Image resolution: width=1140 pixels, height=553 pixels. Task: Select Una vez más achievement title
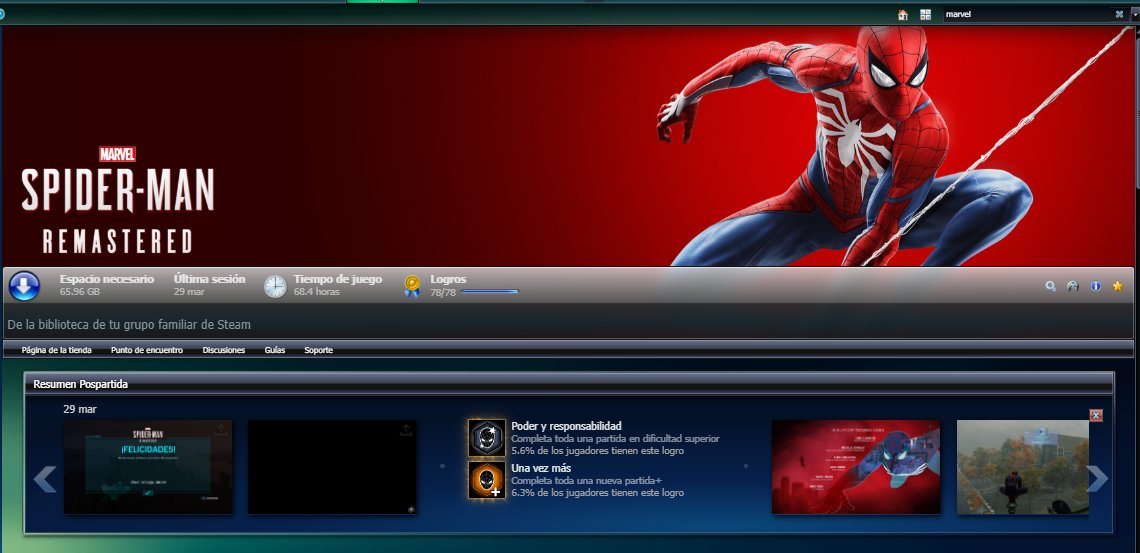pos(541,468)
